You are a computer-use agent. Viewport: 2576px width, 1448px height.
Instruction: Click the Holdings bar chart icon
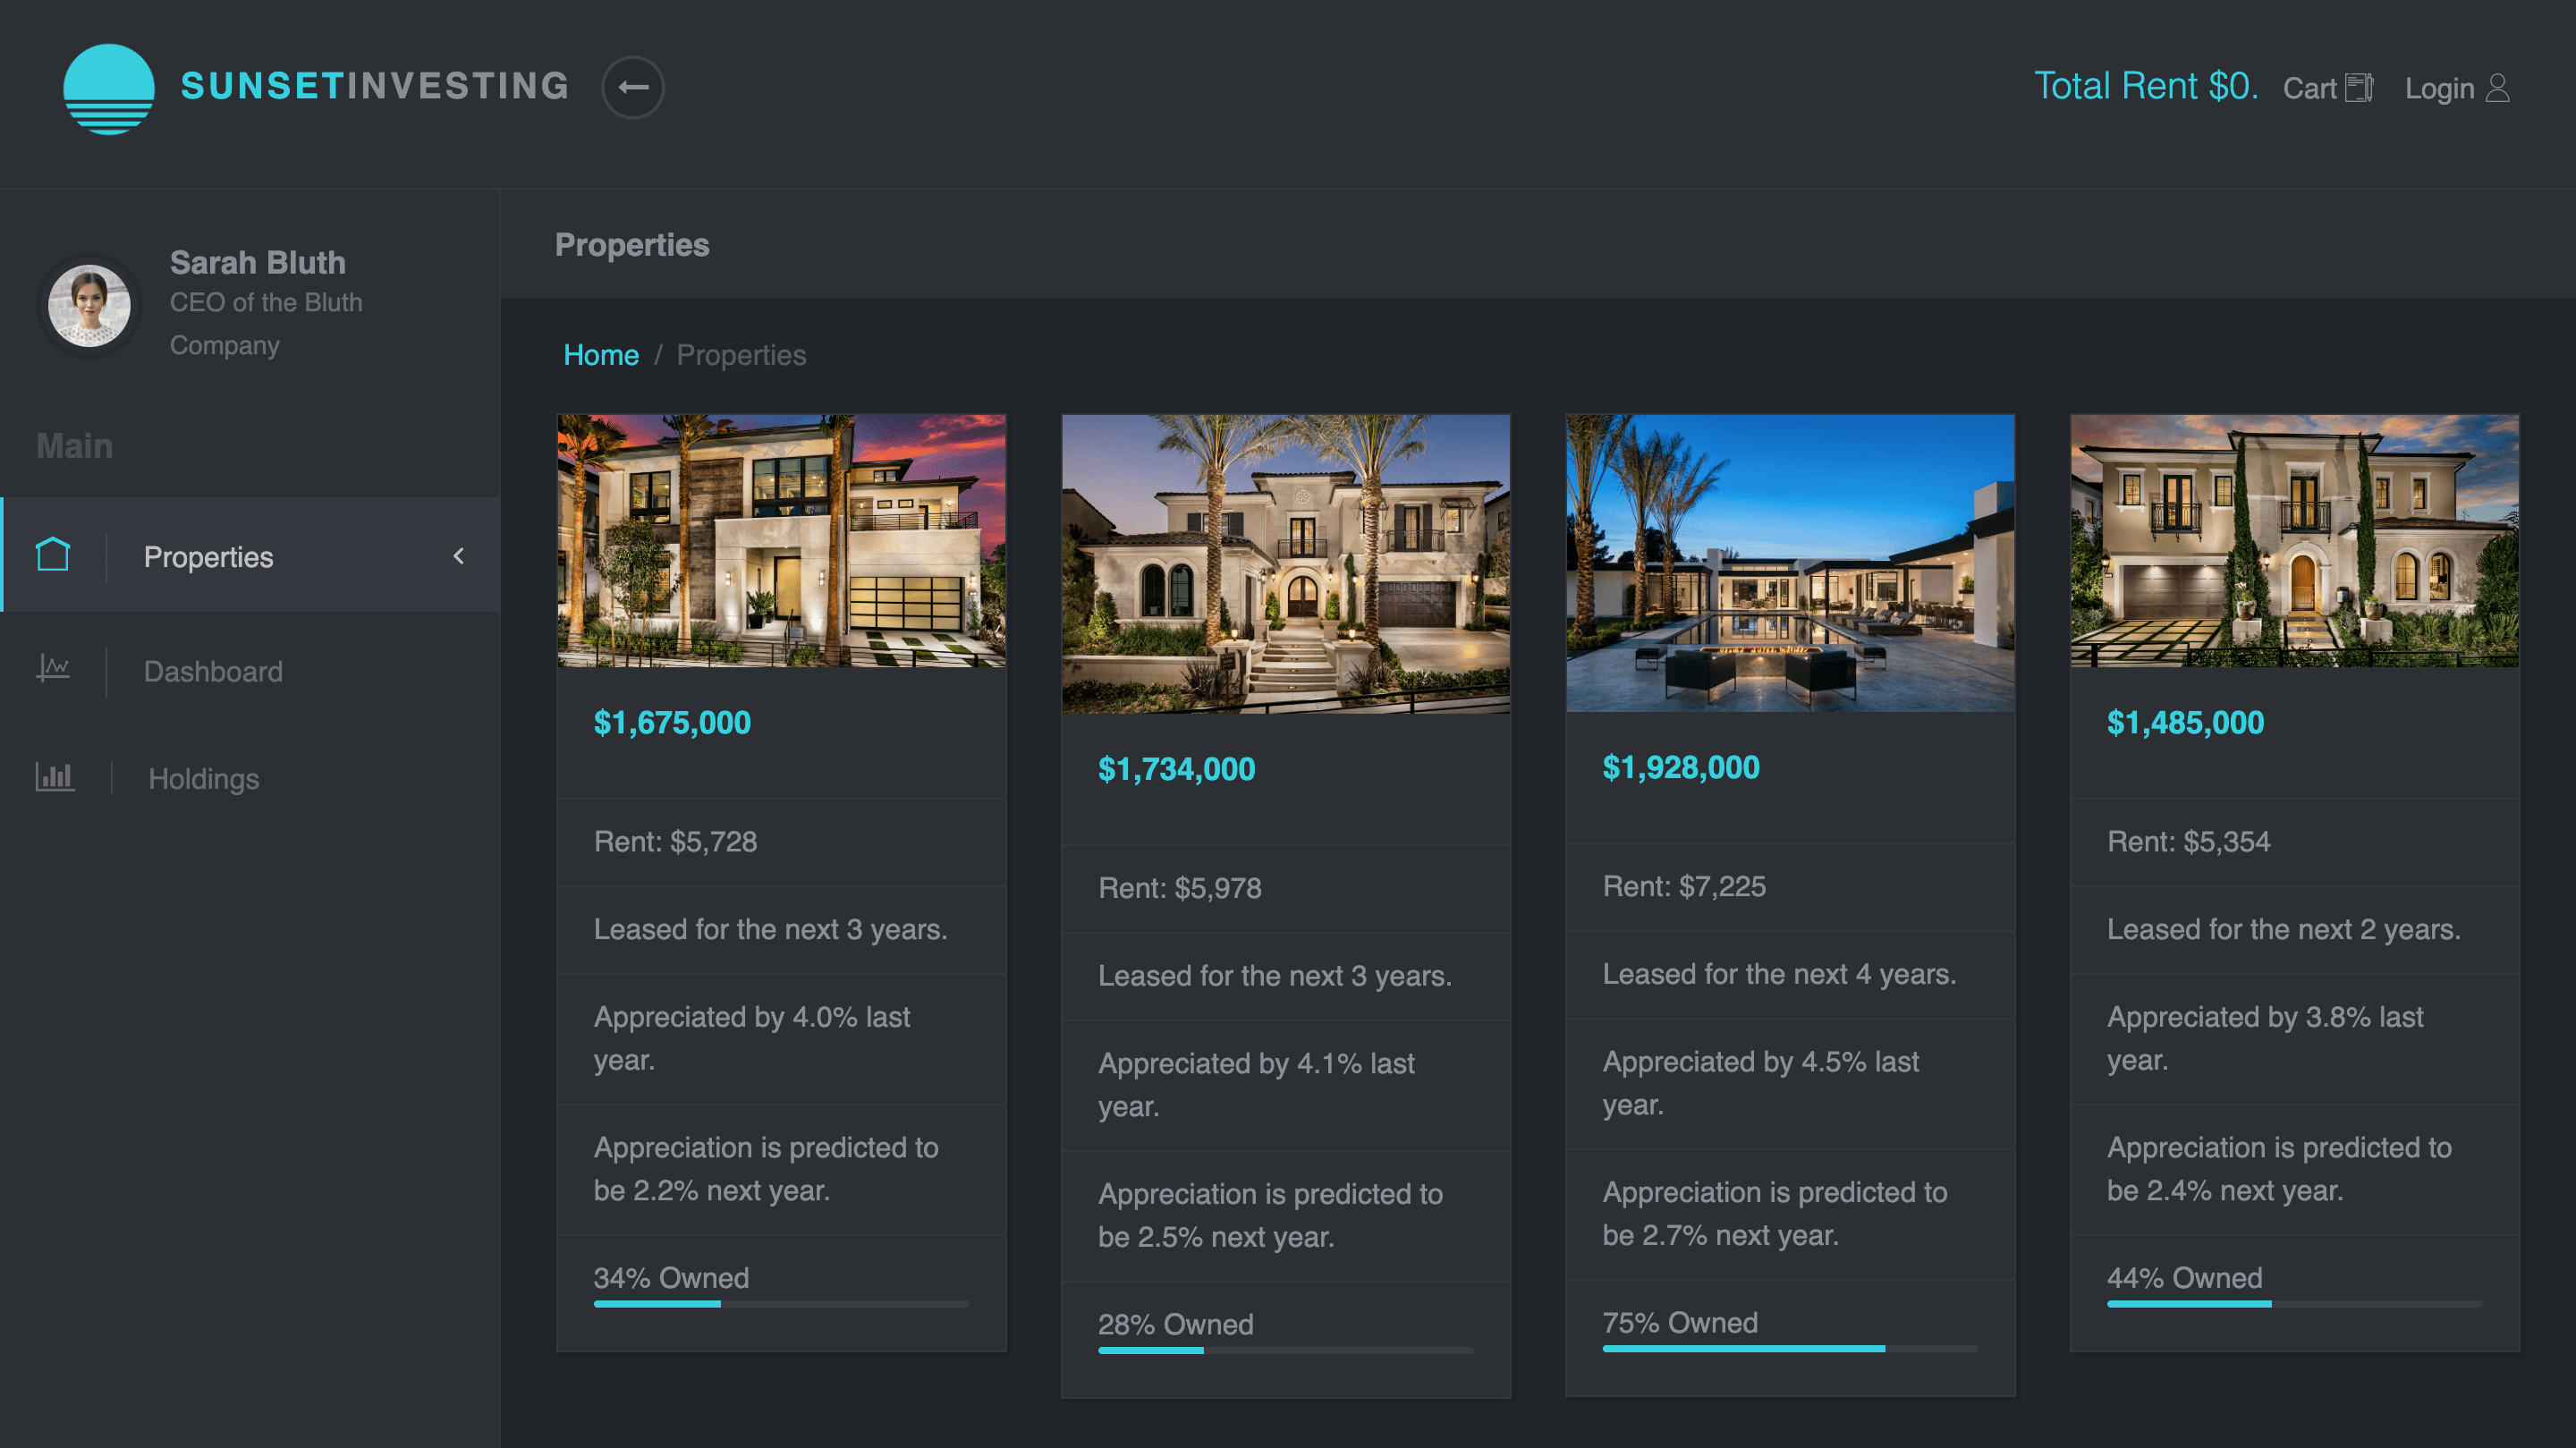(x=55, y=777)
